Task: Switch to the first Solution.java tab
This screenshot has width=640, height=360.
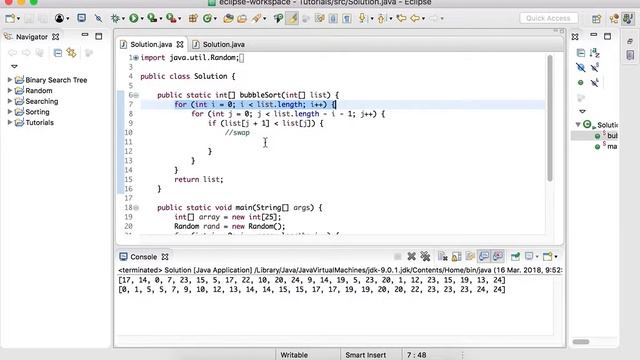Action: pyautogui.click(x=151, y=44)
